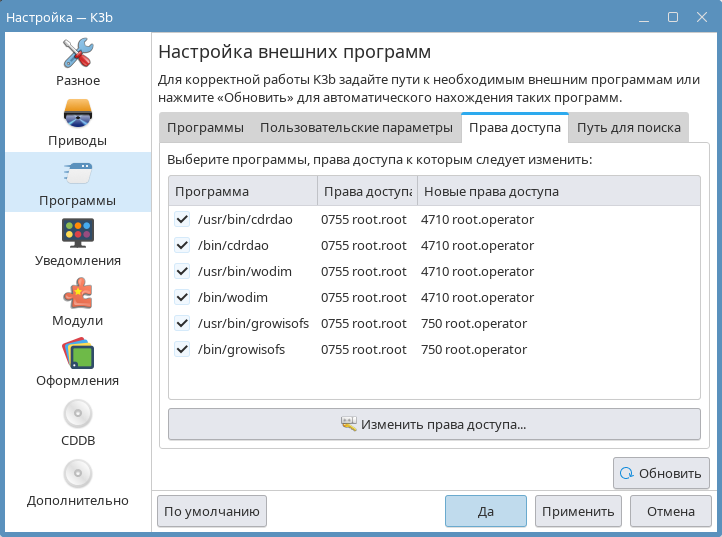Open the CDDB settings section
This screenshot has height=537, width=722.
point(77,422)
